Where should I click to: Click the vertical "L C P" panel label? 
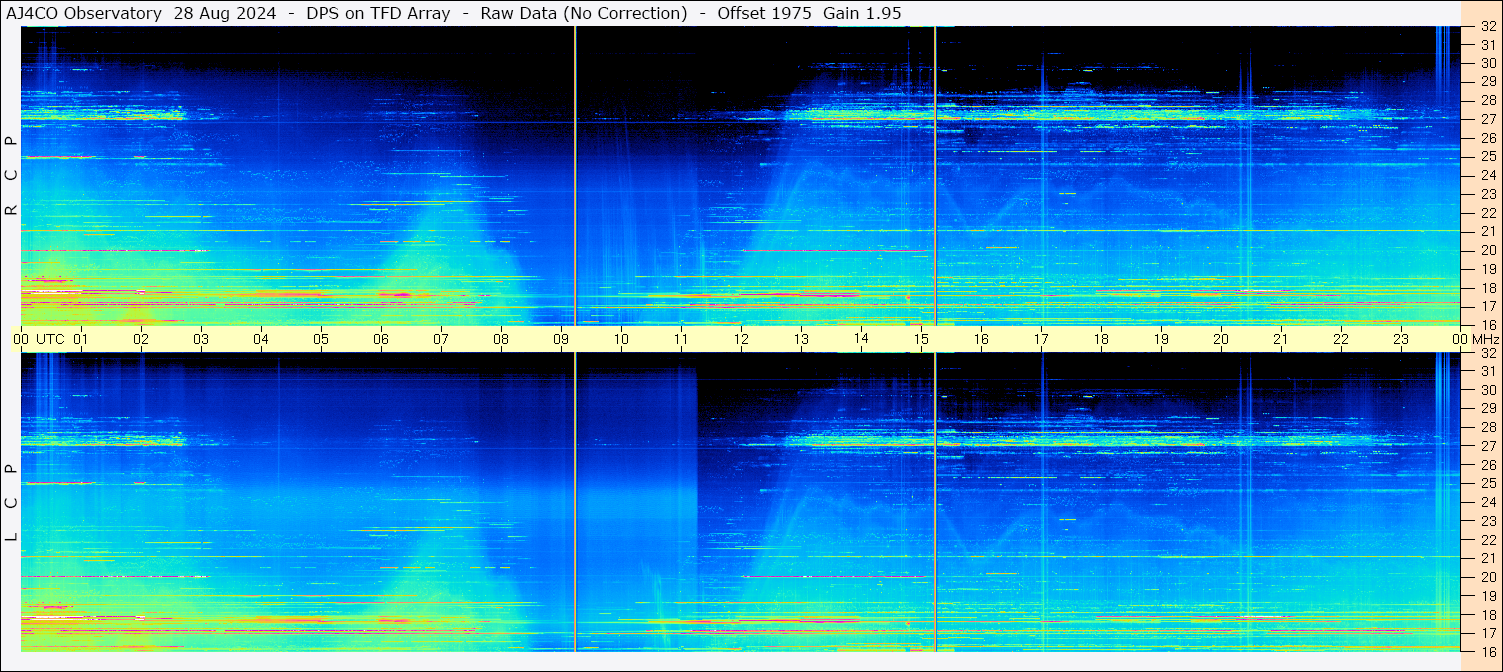(x=11, y=503)
